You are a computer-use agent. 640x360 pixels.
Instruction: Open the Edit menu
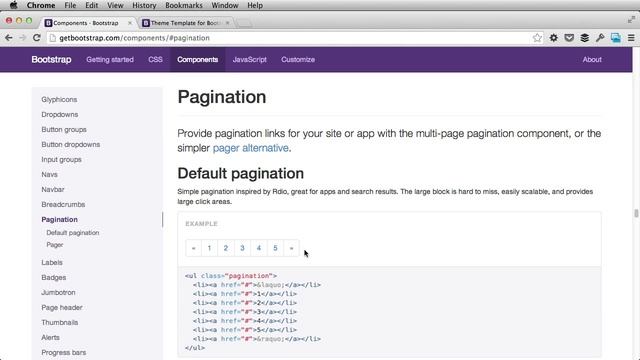click(x=91, y=5)
